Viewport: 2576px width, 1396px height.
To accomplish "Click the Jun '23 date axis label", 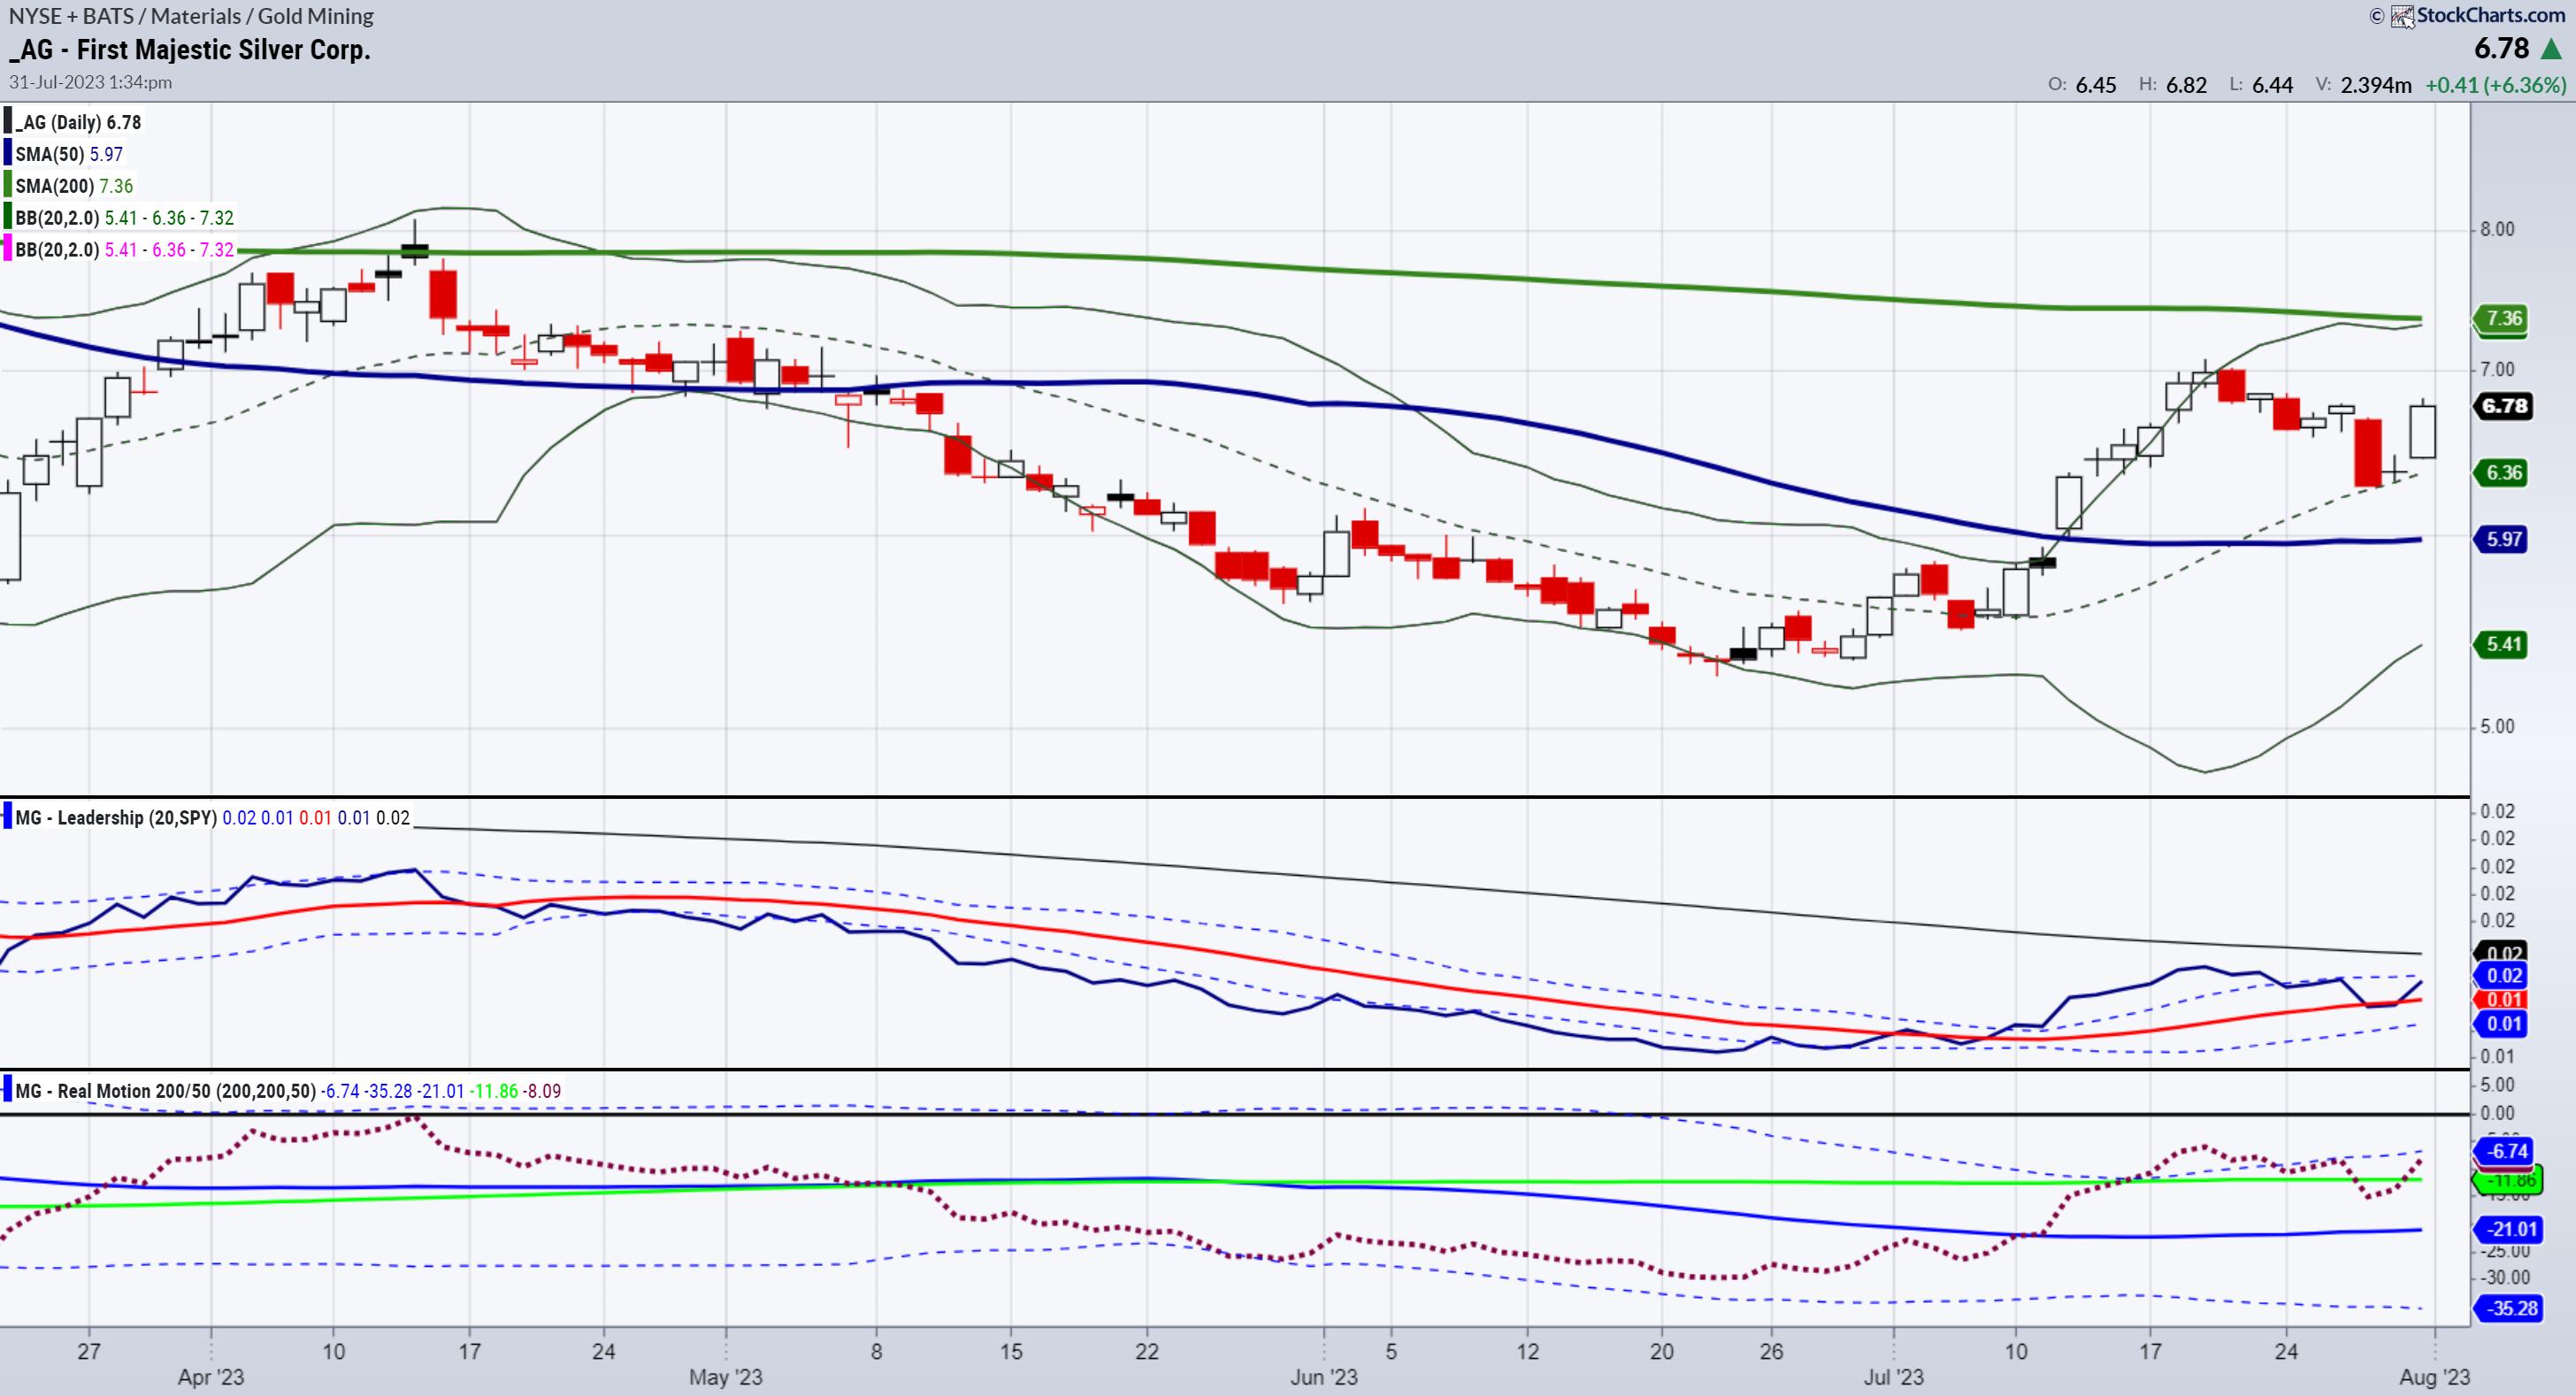I will pos(1324,1377).
